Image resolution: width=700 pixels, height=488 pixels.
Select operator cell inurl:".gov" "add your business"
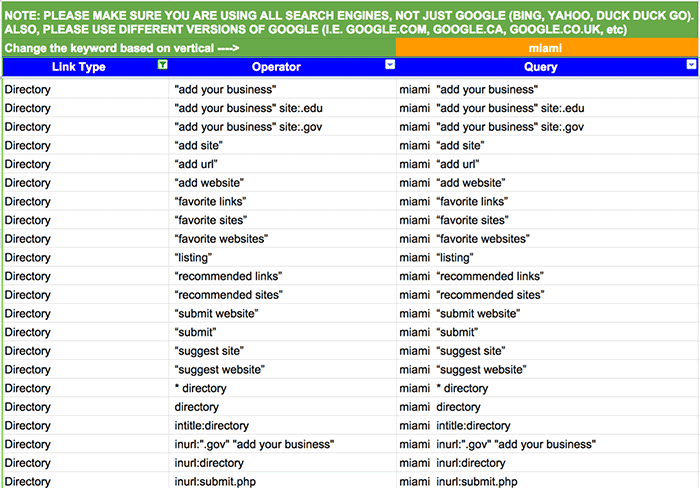(x=283, y=444)
